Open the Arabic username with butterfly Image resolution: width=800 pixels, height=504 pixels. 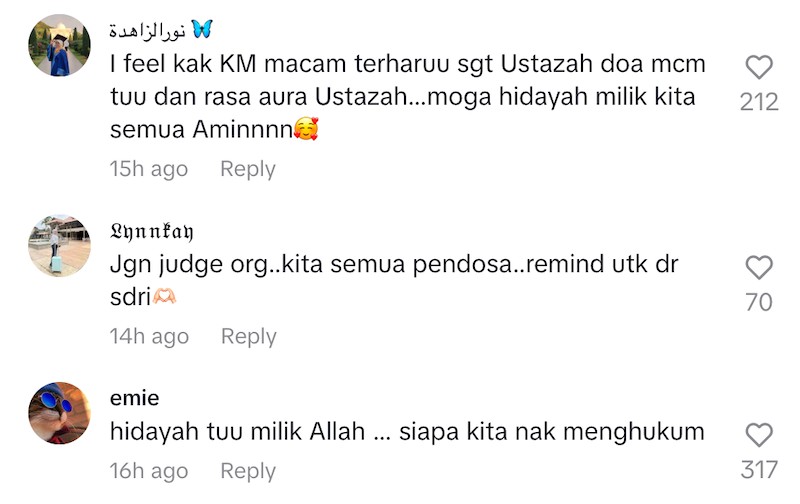point(161,30)
